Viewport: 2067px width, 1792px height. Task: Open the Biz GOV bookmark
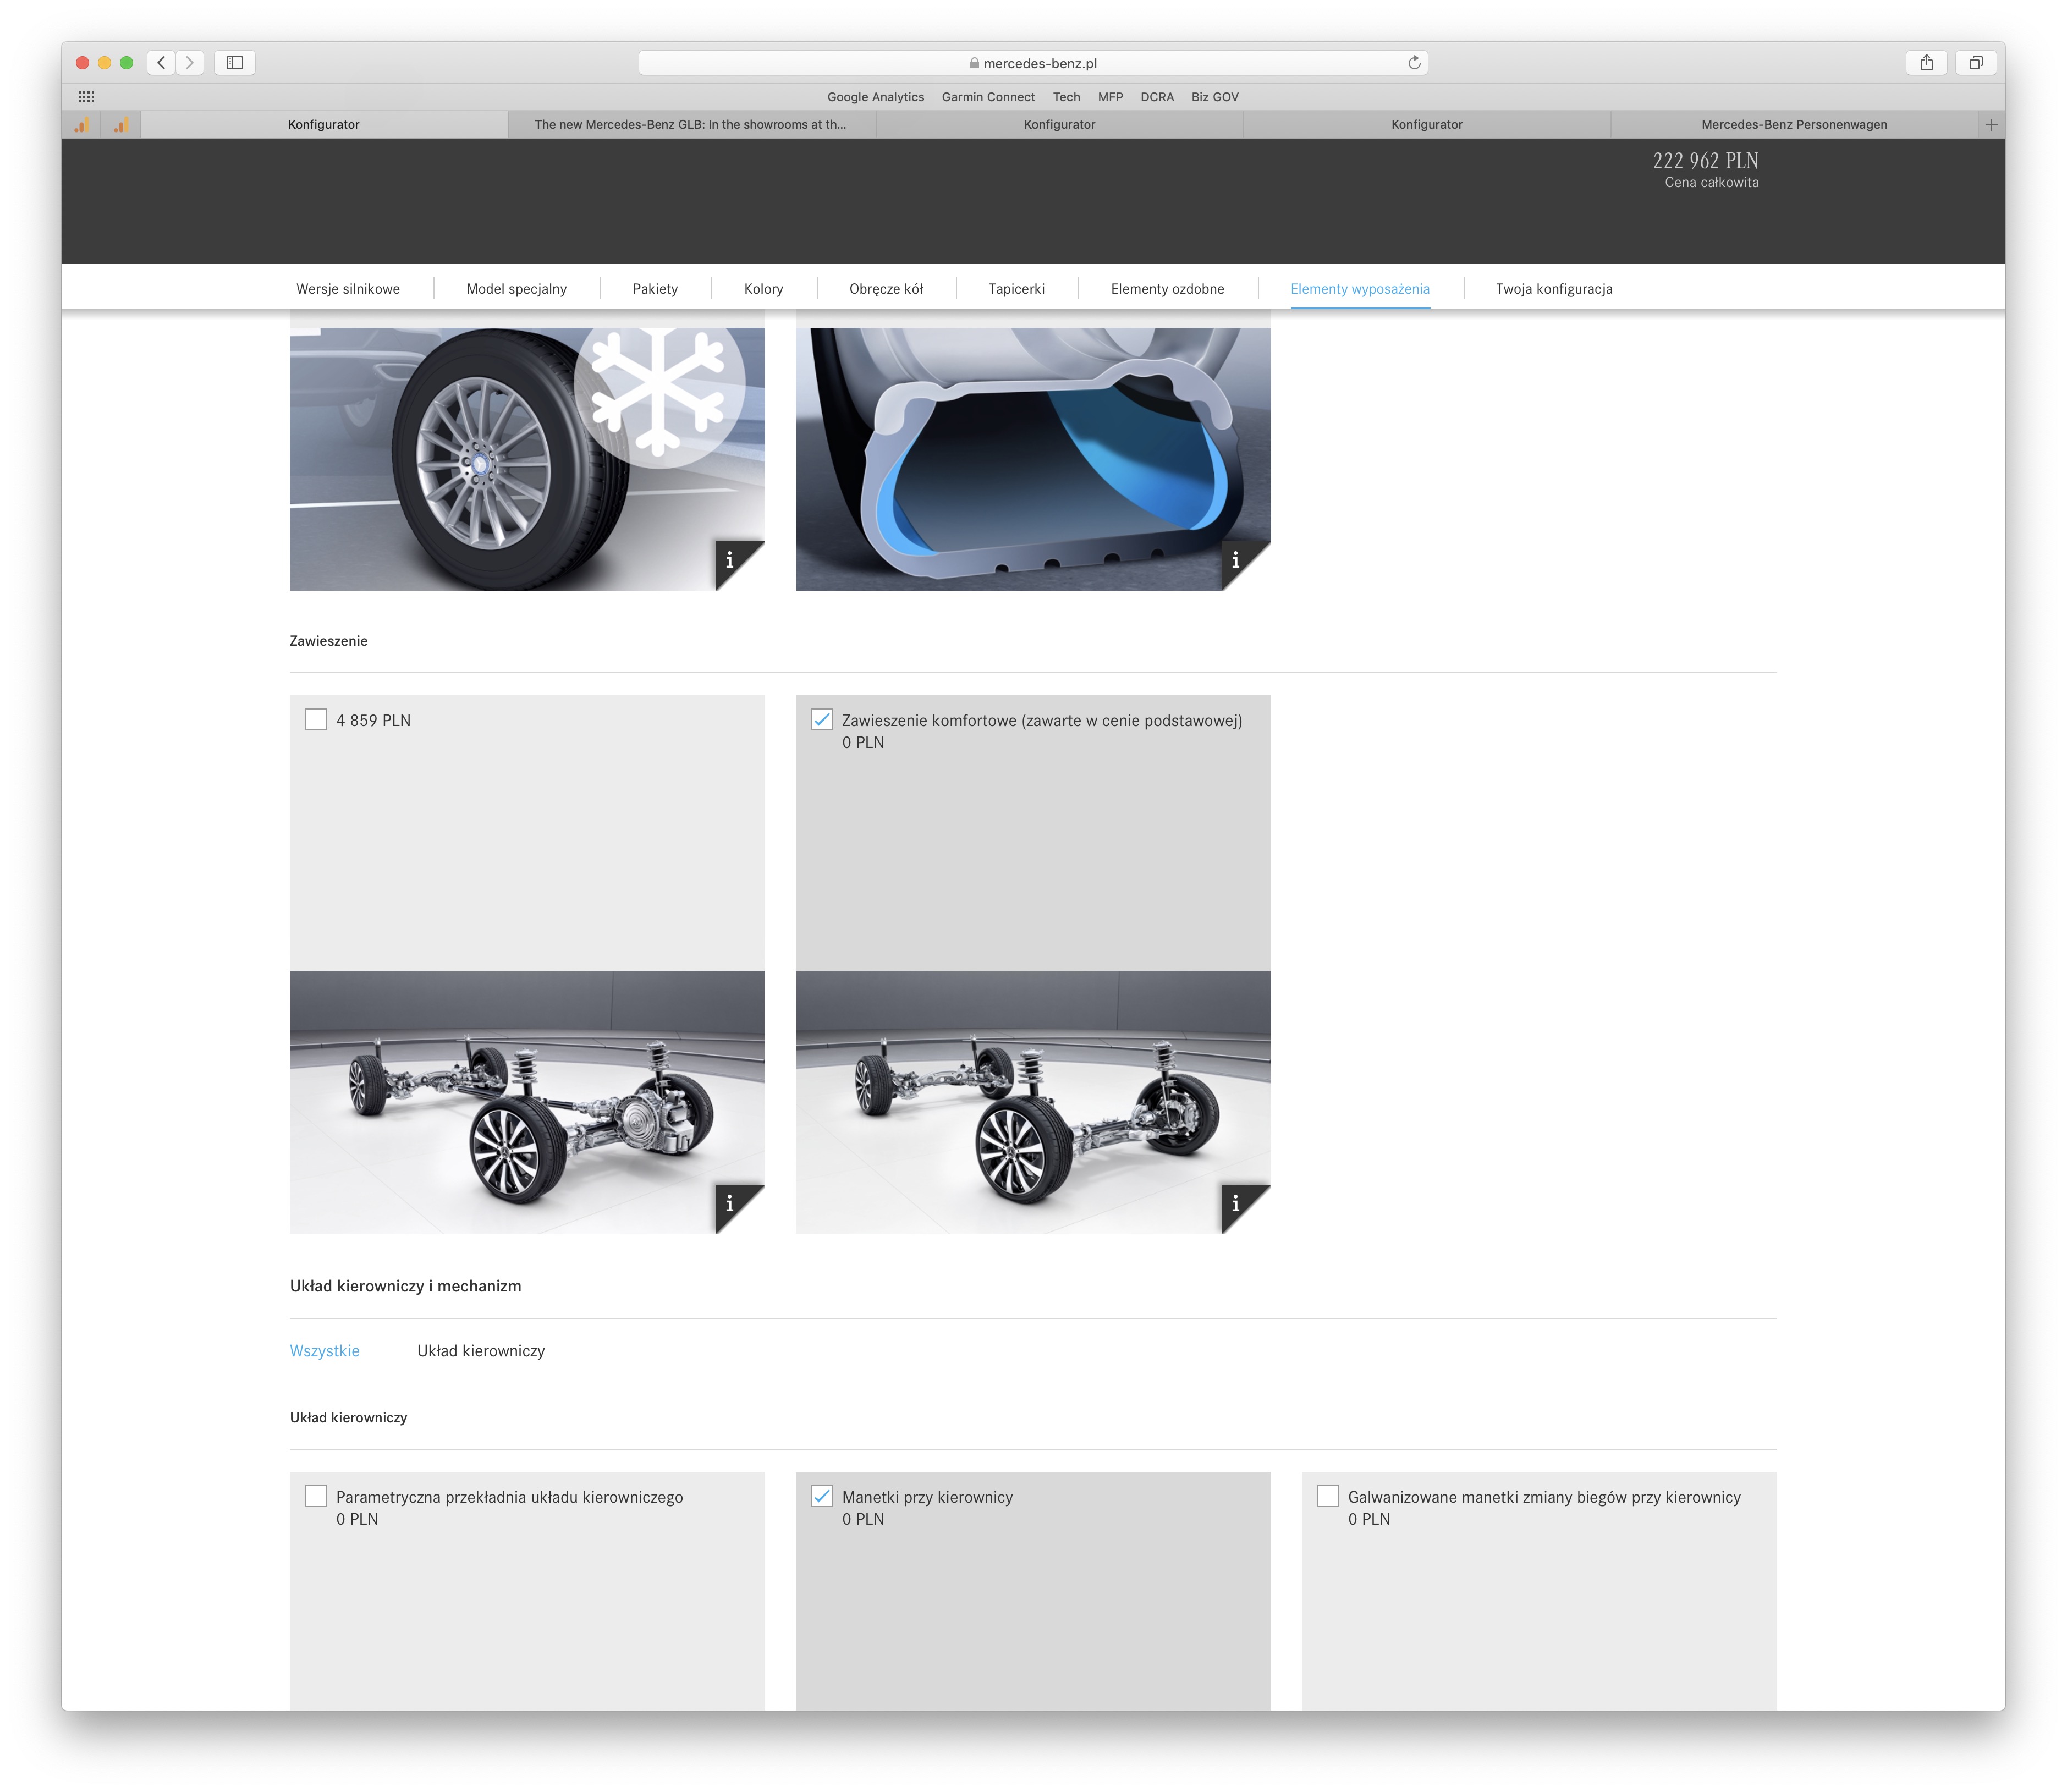[1215, 97]
